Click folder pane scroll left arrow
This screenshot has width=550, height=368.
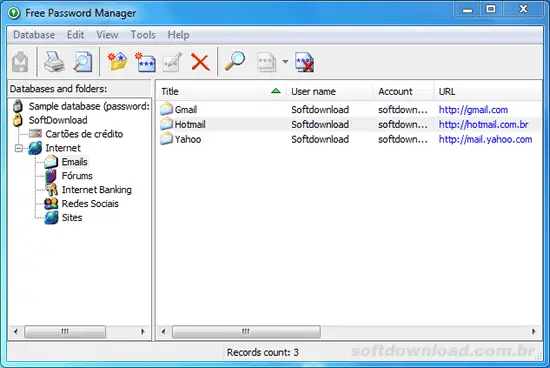(16, 332)
